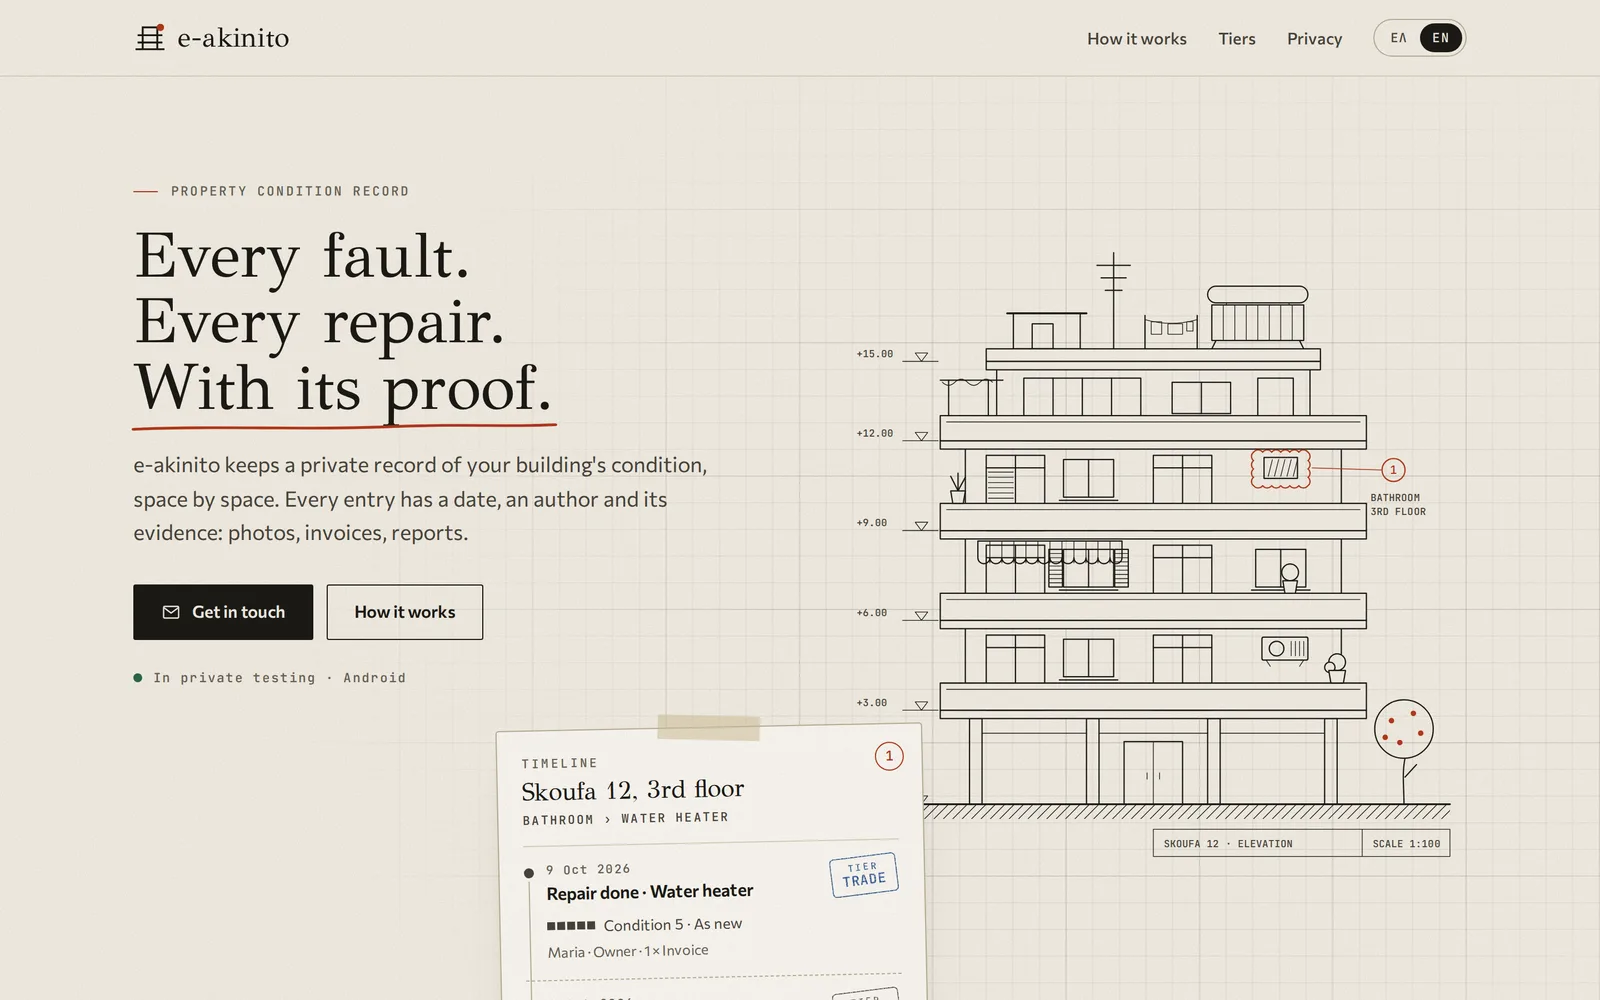Select the EN language option

tap(1441, 38)
